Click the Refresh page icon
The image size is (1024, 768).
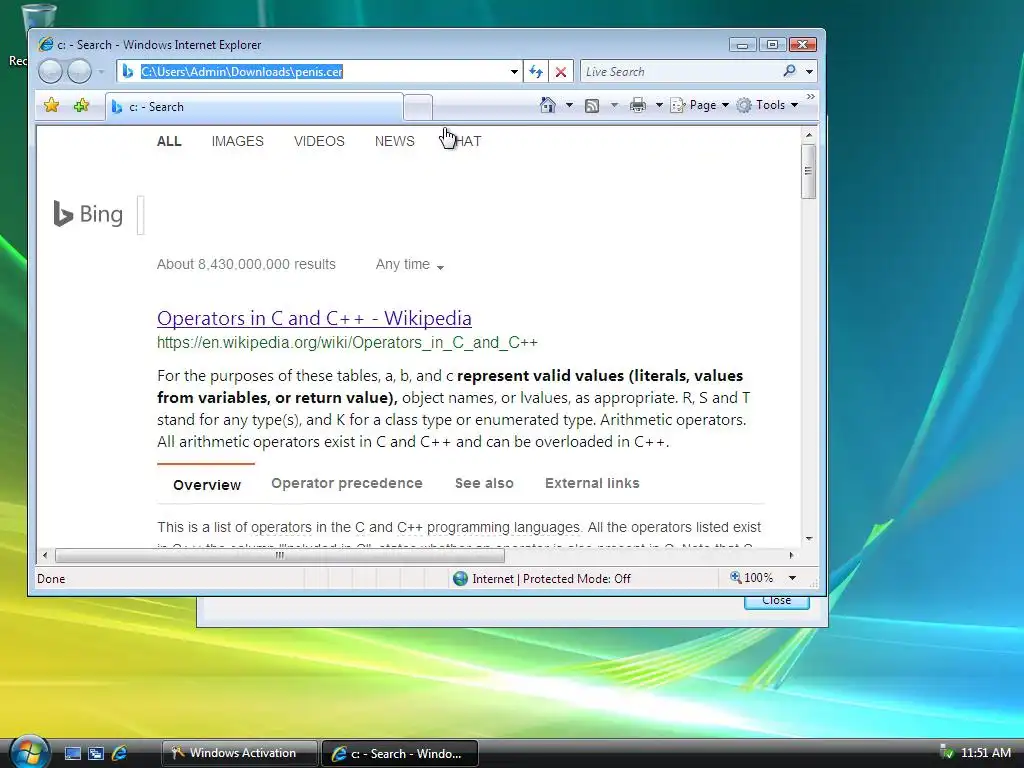(x=536, y=72)
